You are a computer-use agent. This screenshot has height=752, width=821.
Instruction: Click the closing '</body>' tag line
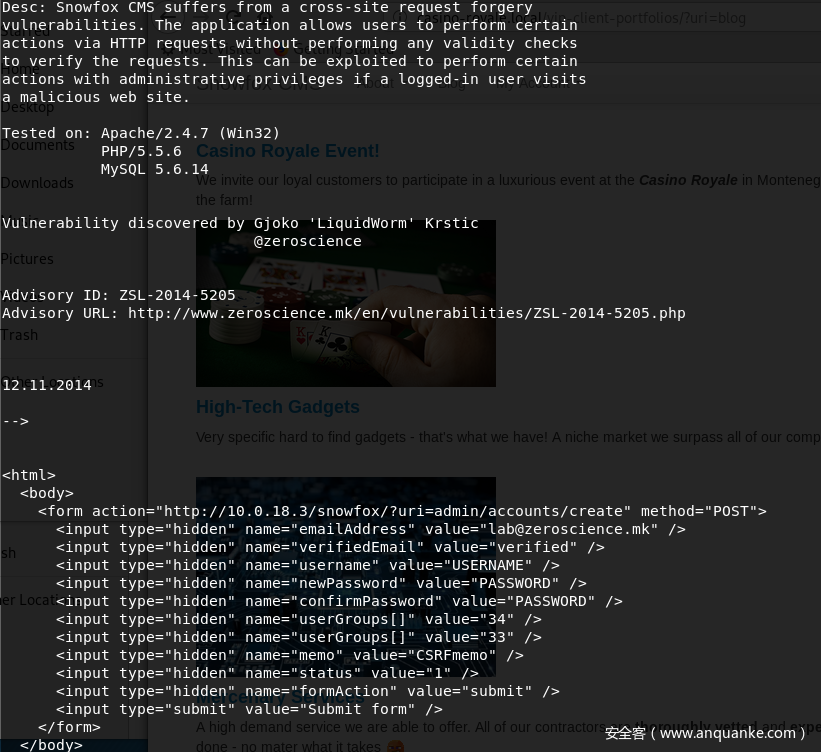[51, 745]
